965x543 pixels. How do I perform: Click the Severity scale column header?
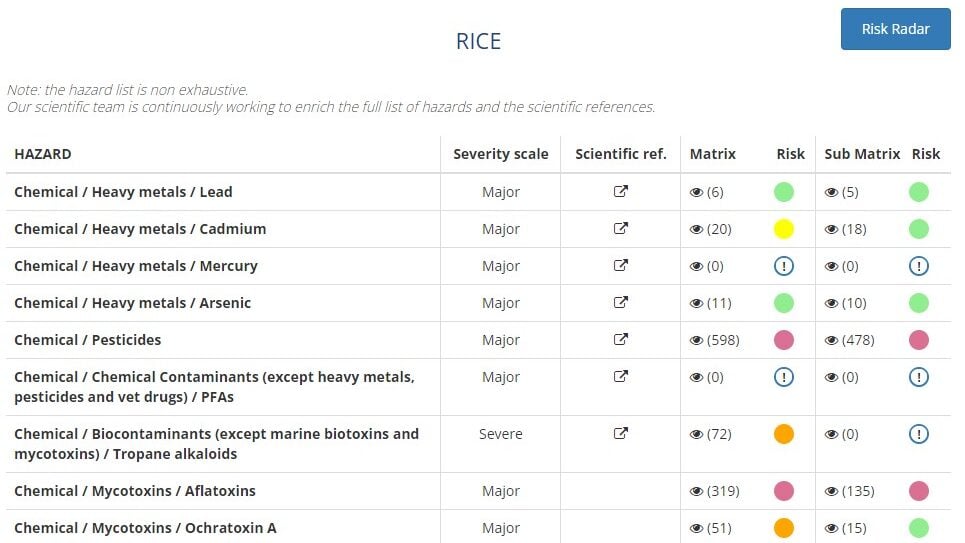tap(500, 154)
